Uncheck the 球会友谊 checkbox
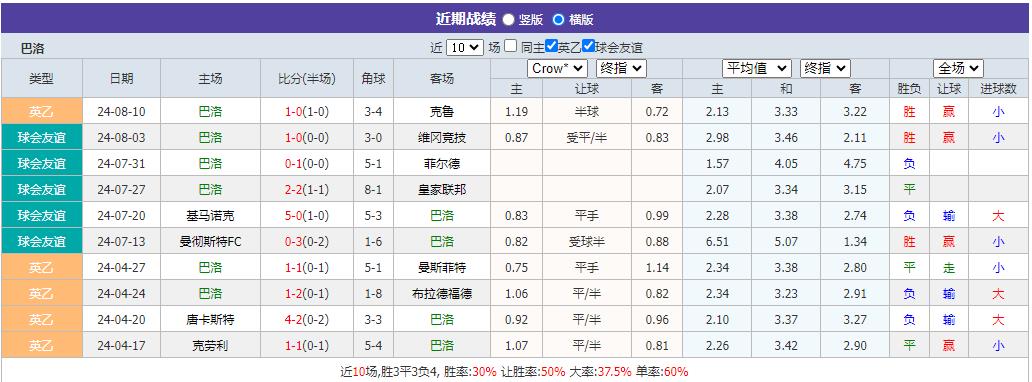 588,46
